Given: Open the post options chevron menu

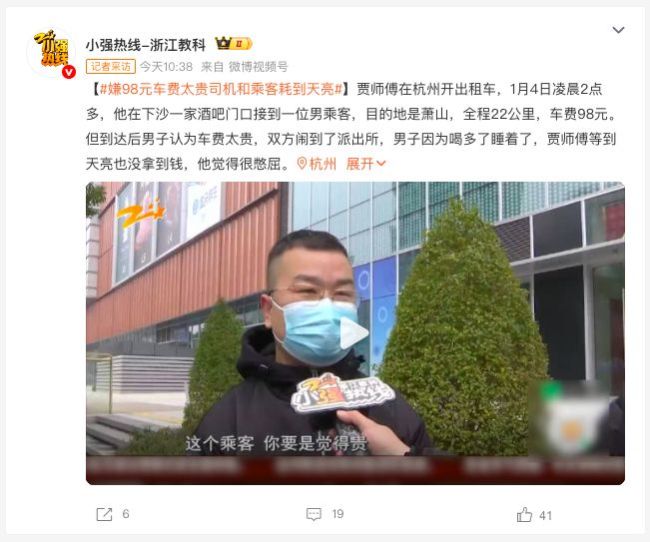Looking at the screenshot, I should pyautogui.click(x=618, y=30).
